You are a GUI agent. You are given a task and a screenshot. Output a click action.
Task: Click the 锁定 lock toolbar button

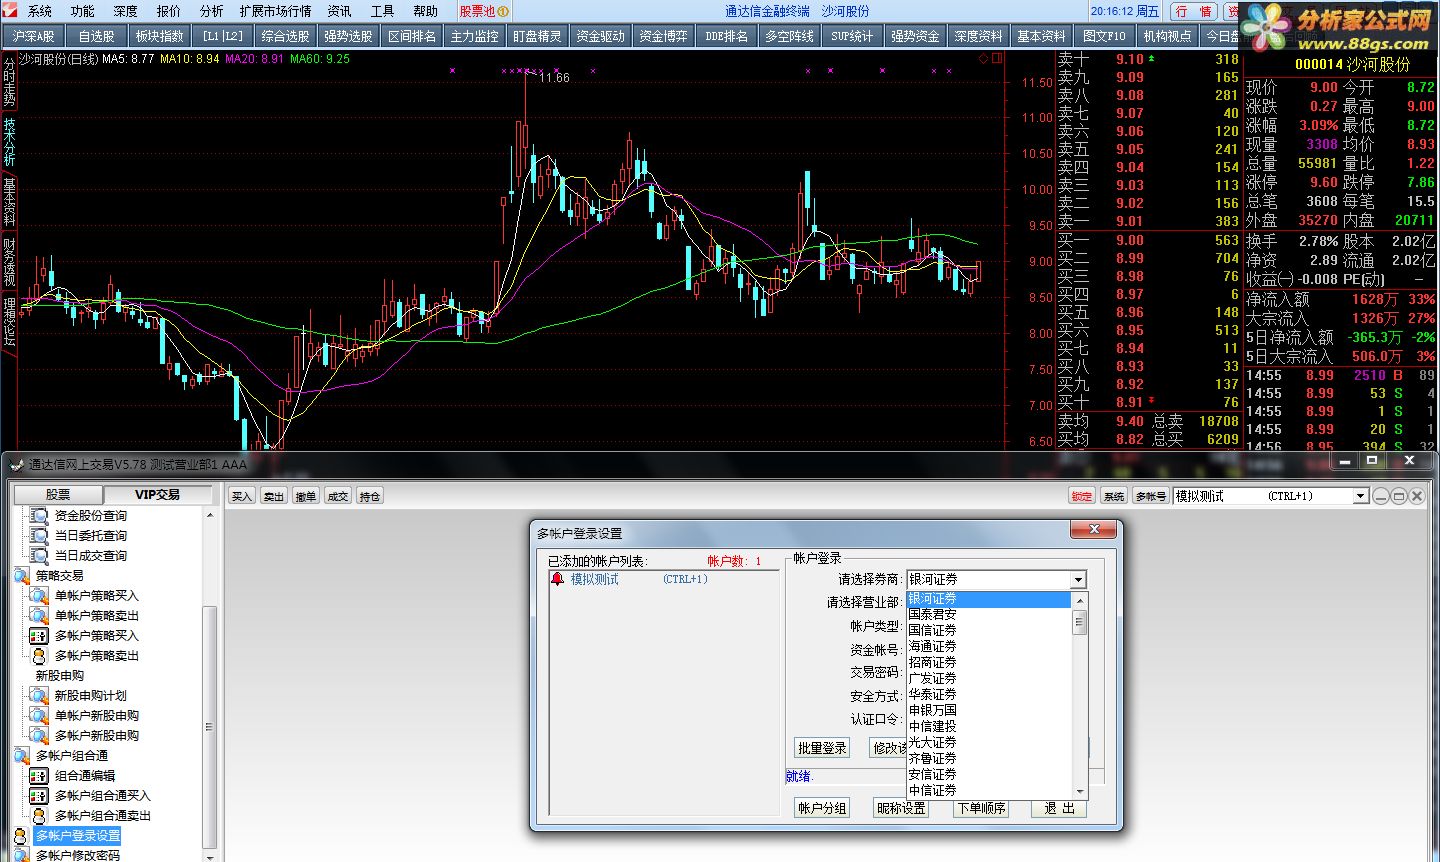pyautogui.click(x=1082, y=496)
